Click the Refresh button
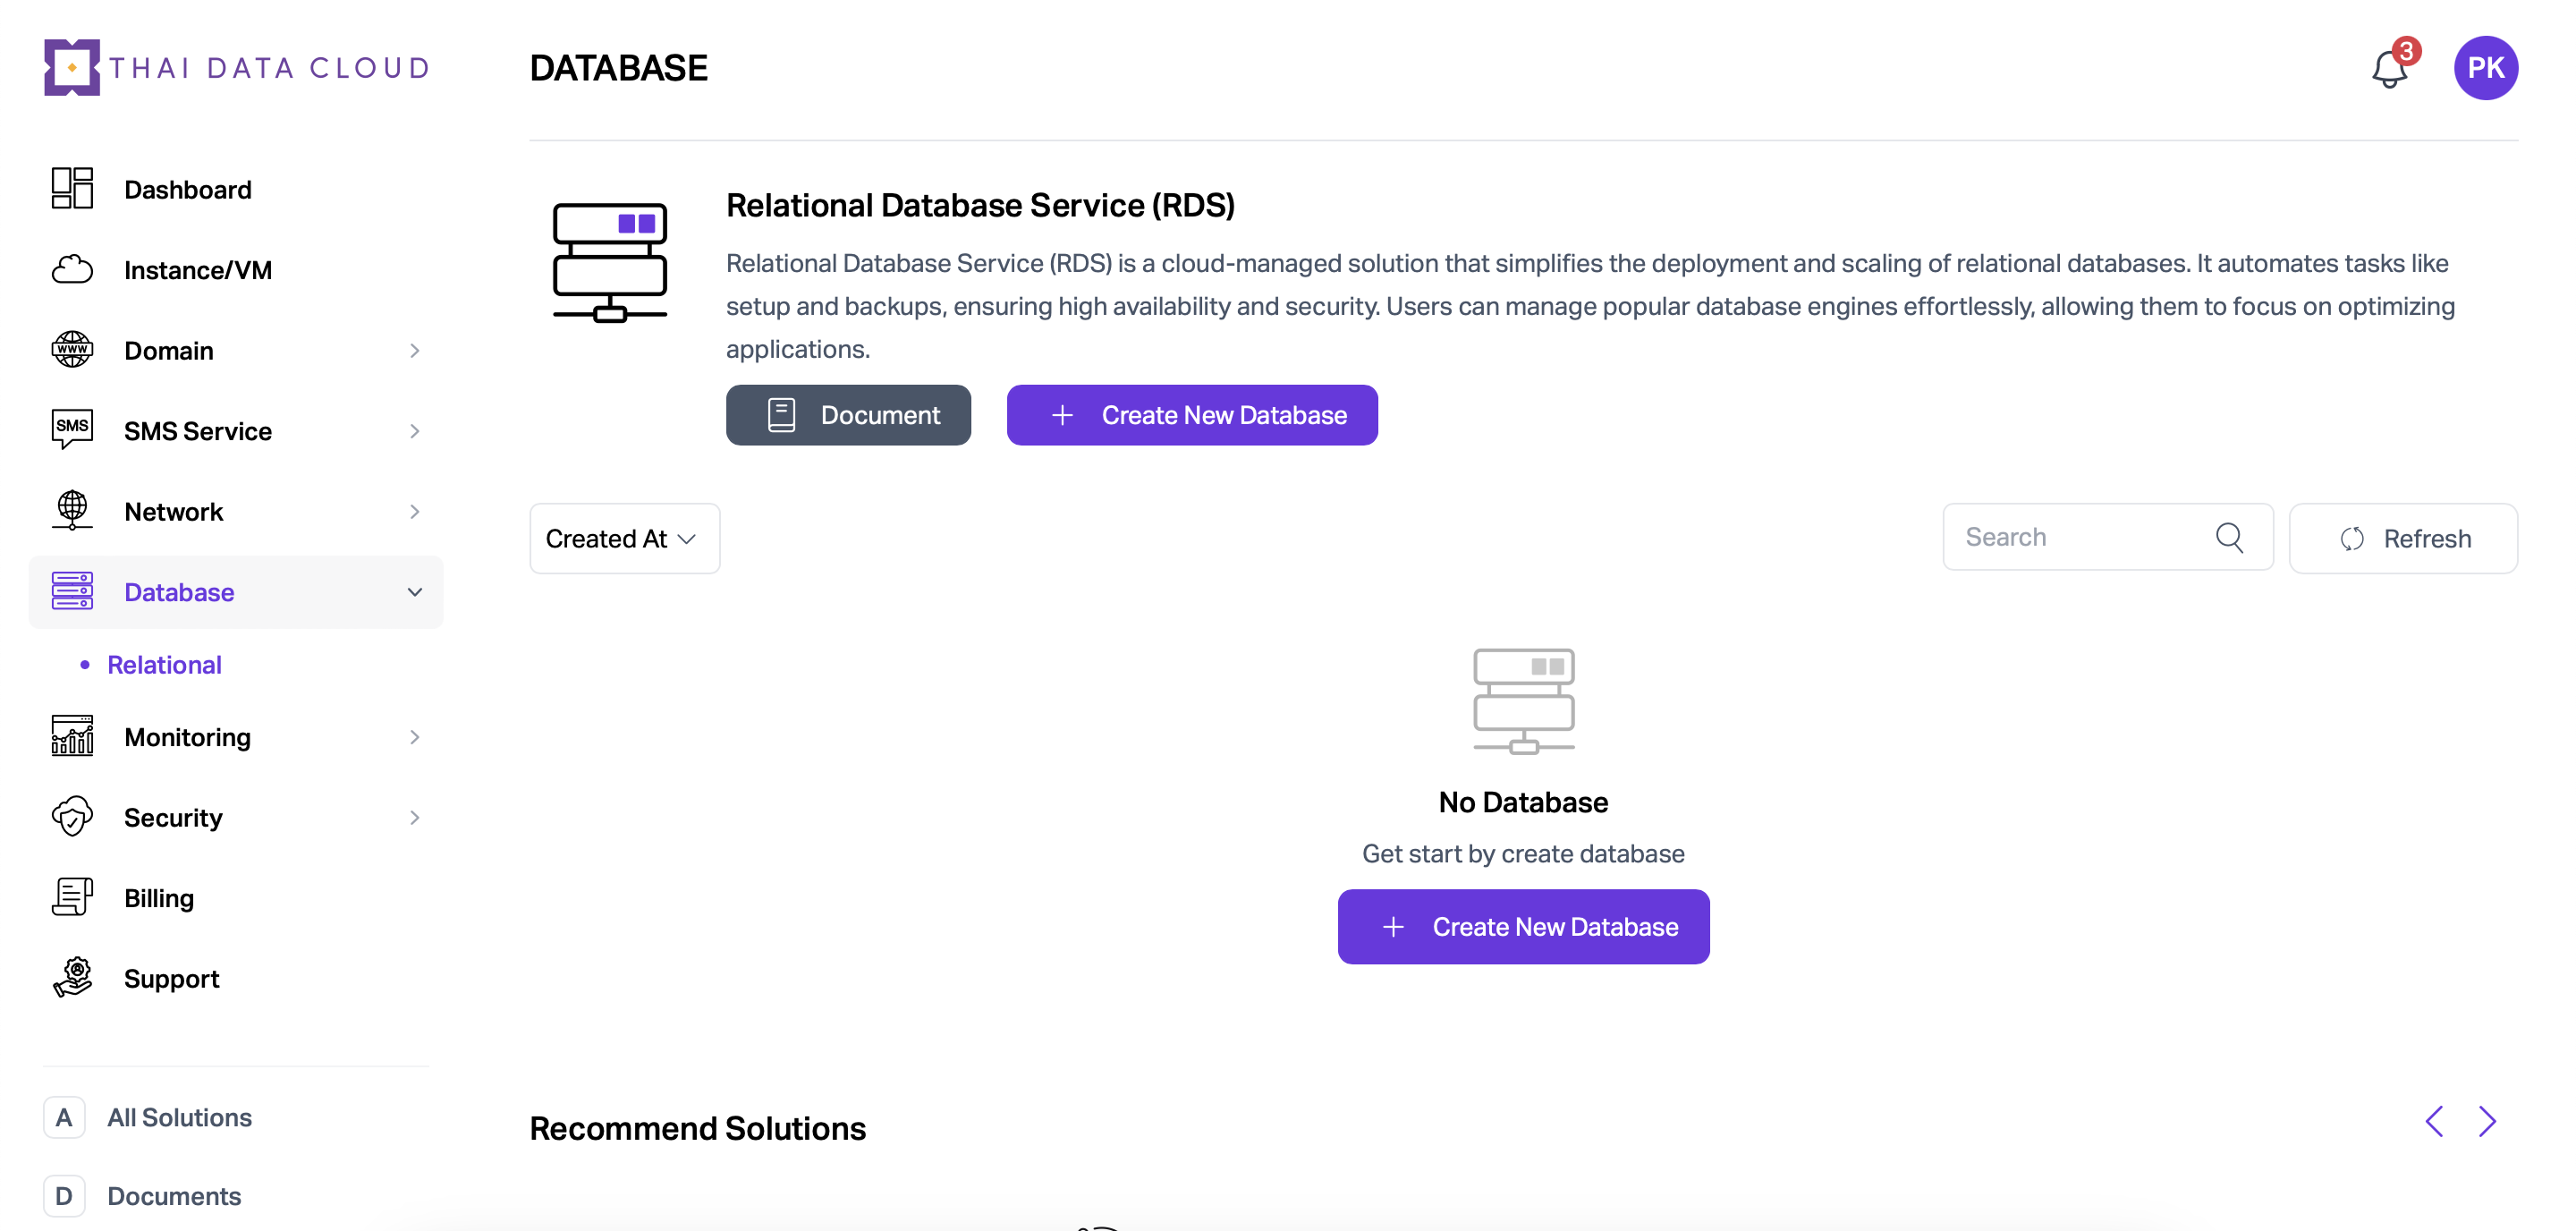 click(x=2403, y=538)
